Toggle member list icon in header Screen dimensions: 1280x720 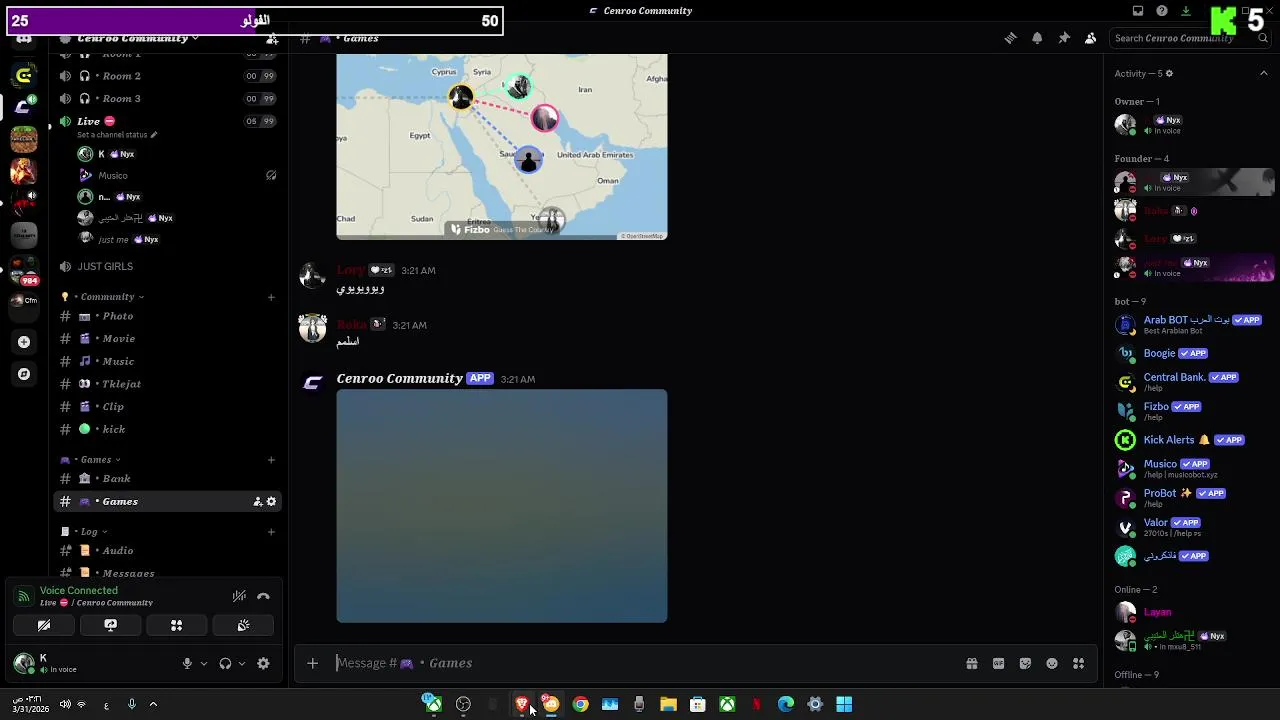(1090, 38)
